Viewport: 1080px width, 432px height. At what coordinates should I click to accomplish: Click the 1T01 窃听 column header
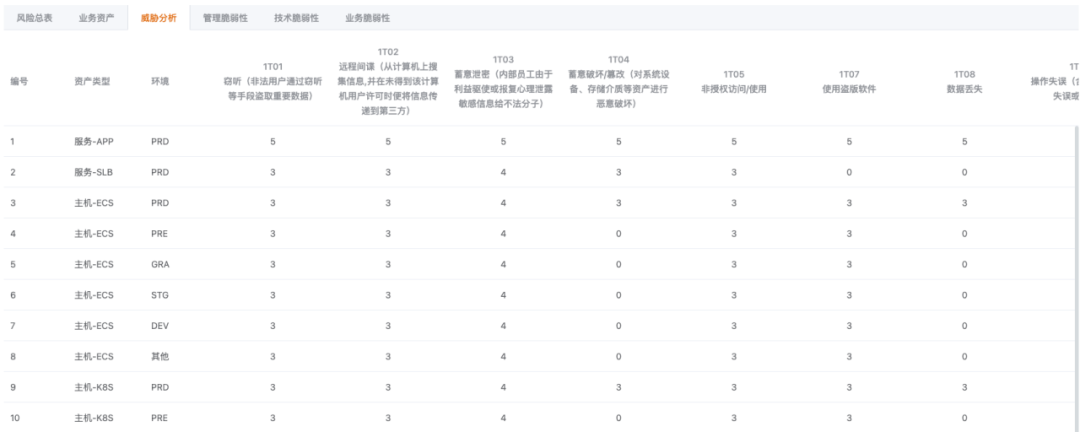[273, 81]
